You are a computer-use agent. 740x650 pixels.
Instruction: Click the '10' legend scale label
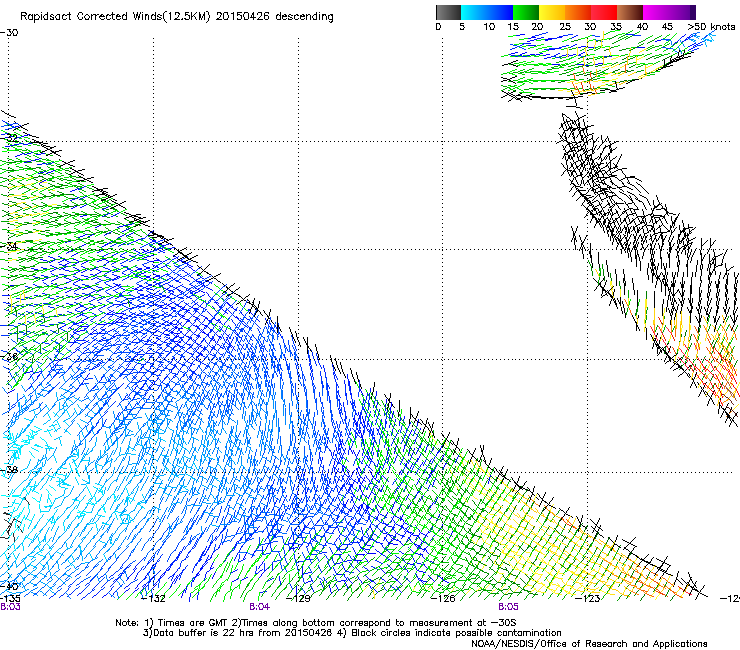489,27
